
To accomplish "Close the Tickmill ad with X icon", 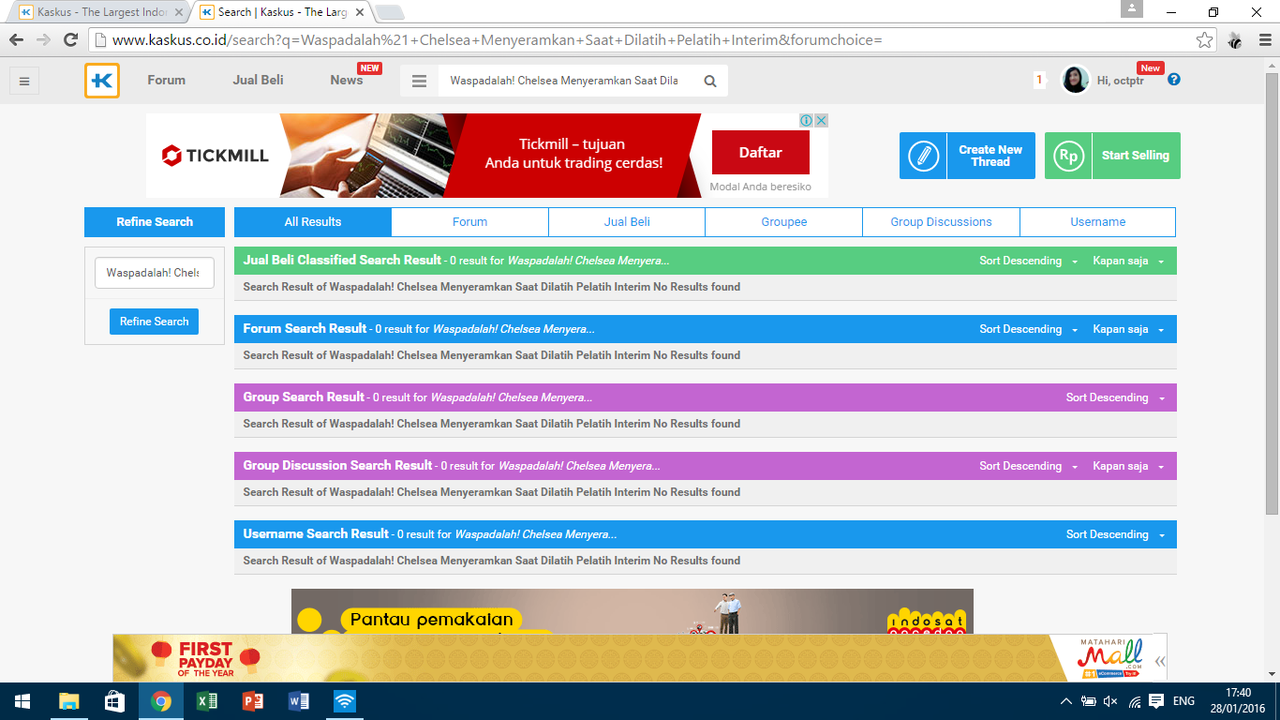I will click(822, 120).
